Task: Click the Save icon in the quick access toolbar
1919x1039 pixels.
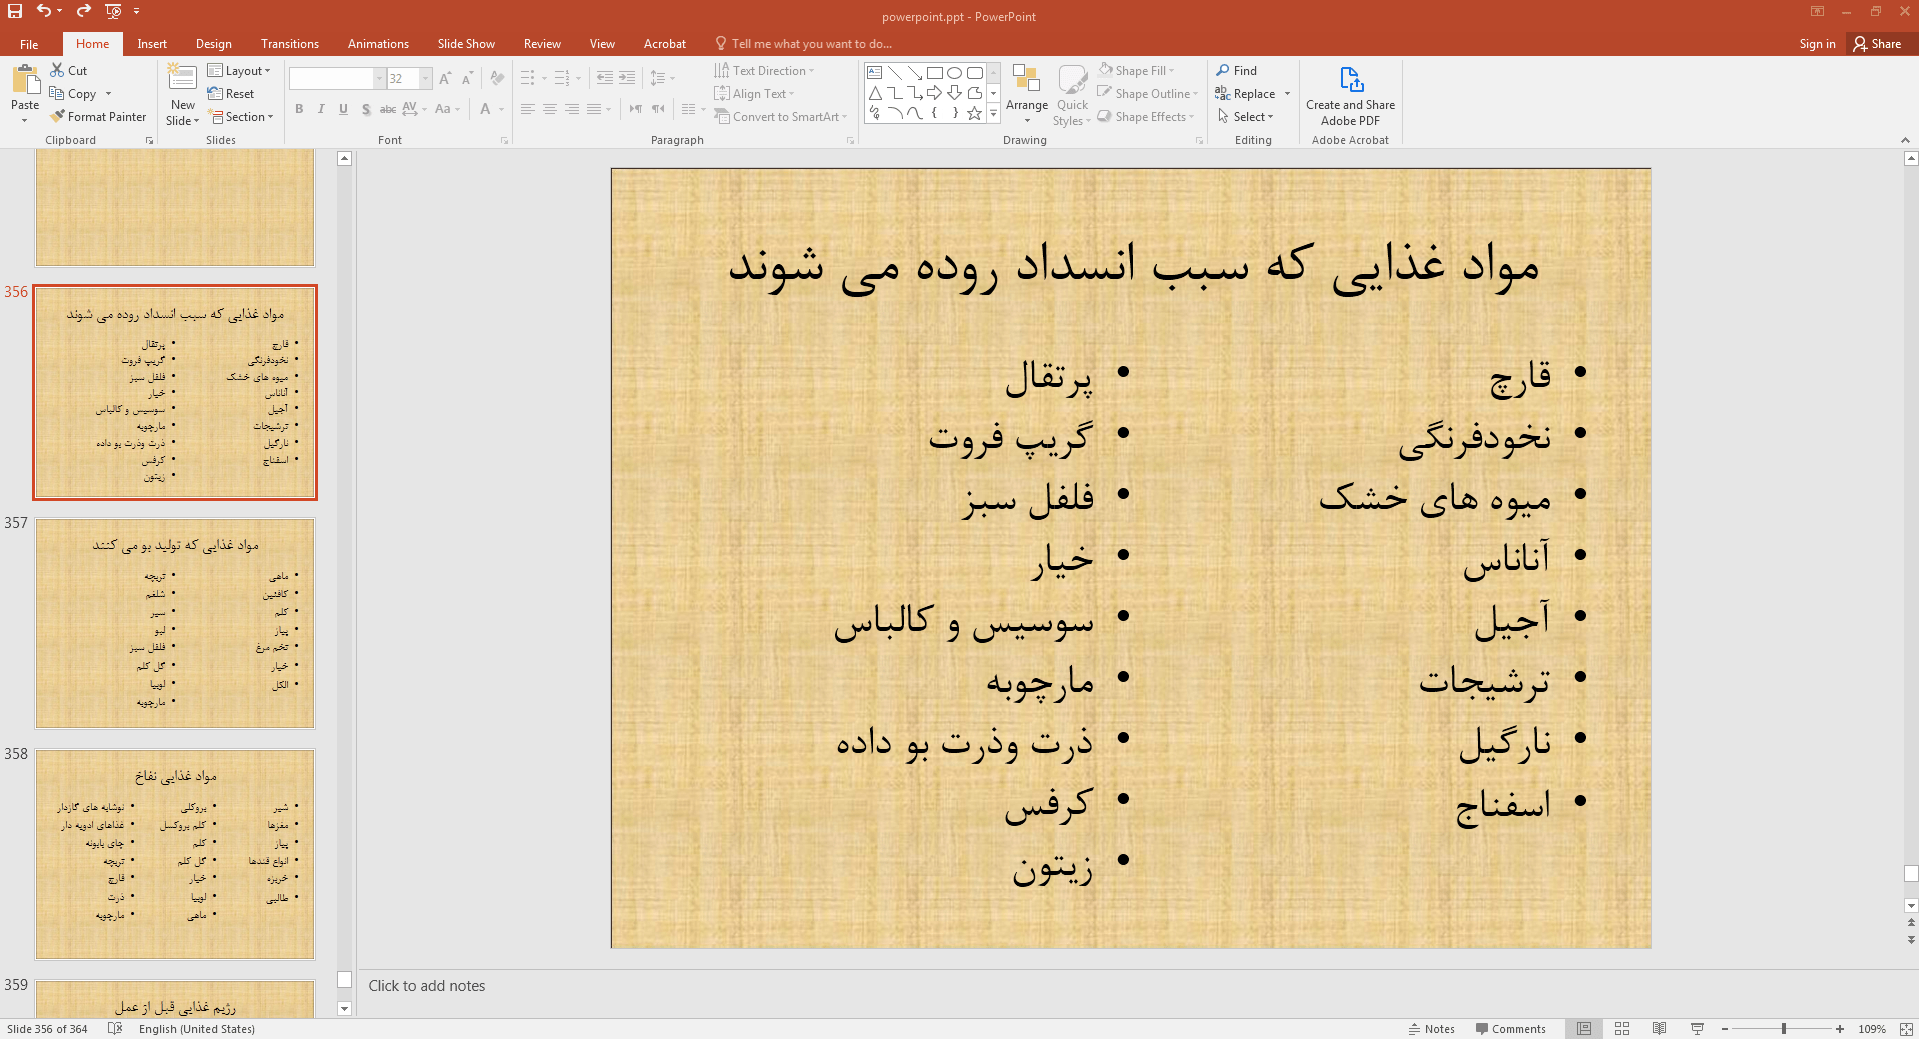Action: (x=15, y=11)
